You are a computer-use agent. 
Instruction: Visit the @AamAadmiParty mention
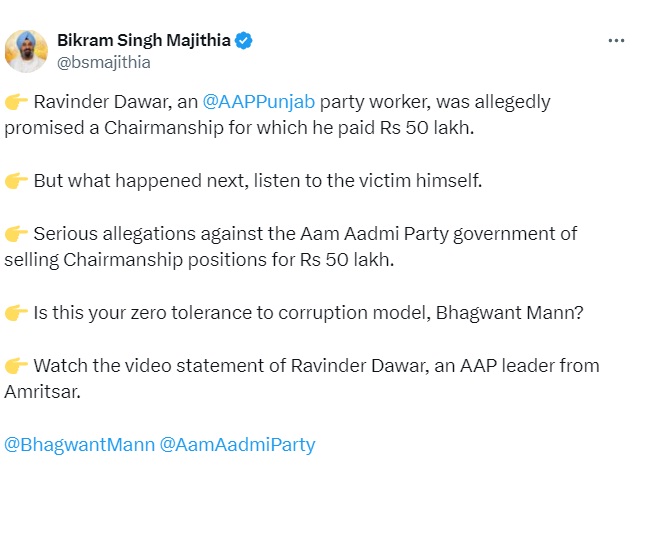click(x=237, y=444)
